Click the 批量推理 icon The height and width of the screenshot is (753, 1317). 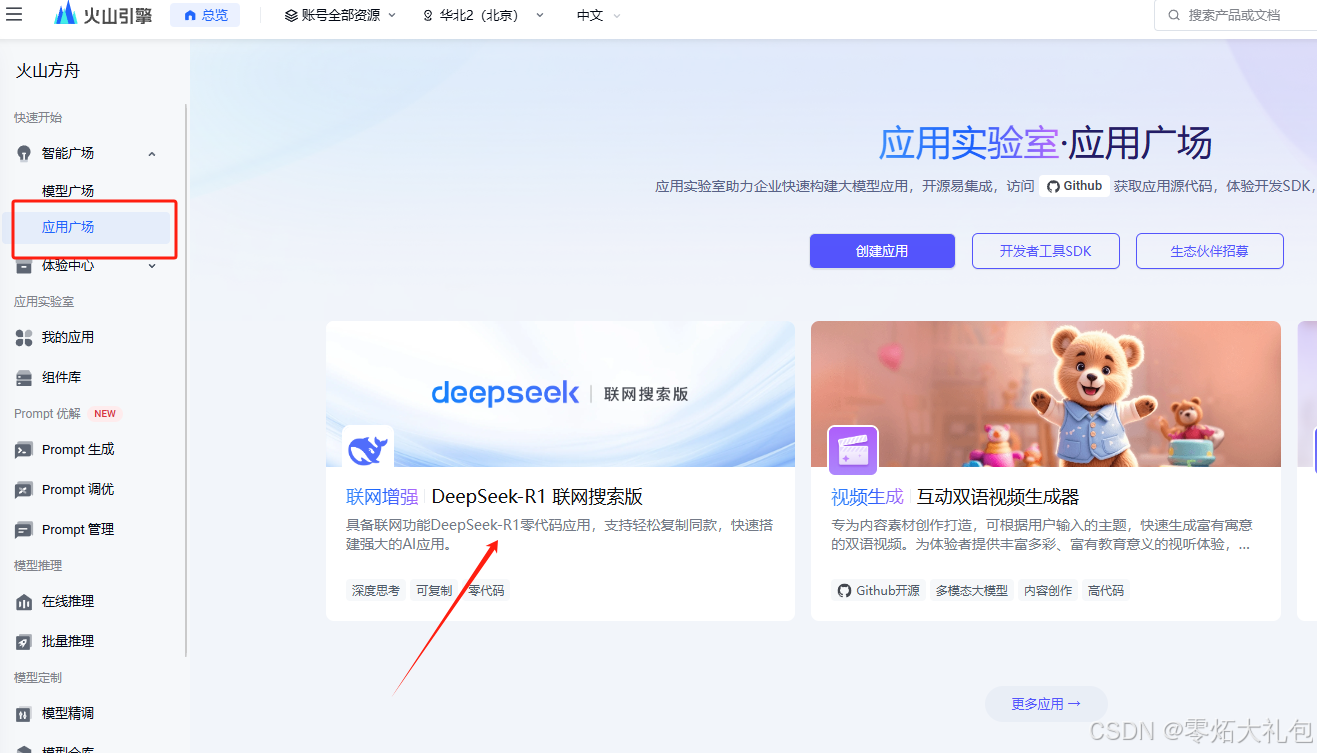24,642
